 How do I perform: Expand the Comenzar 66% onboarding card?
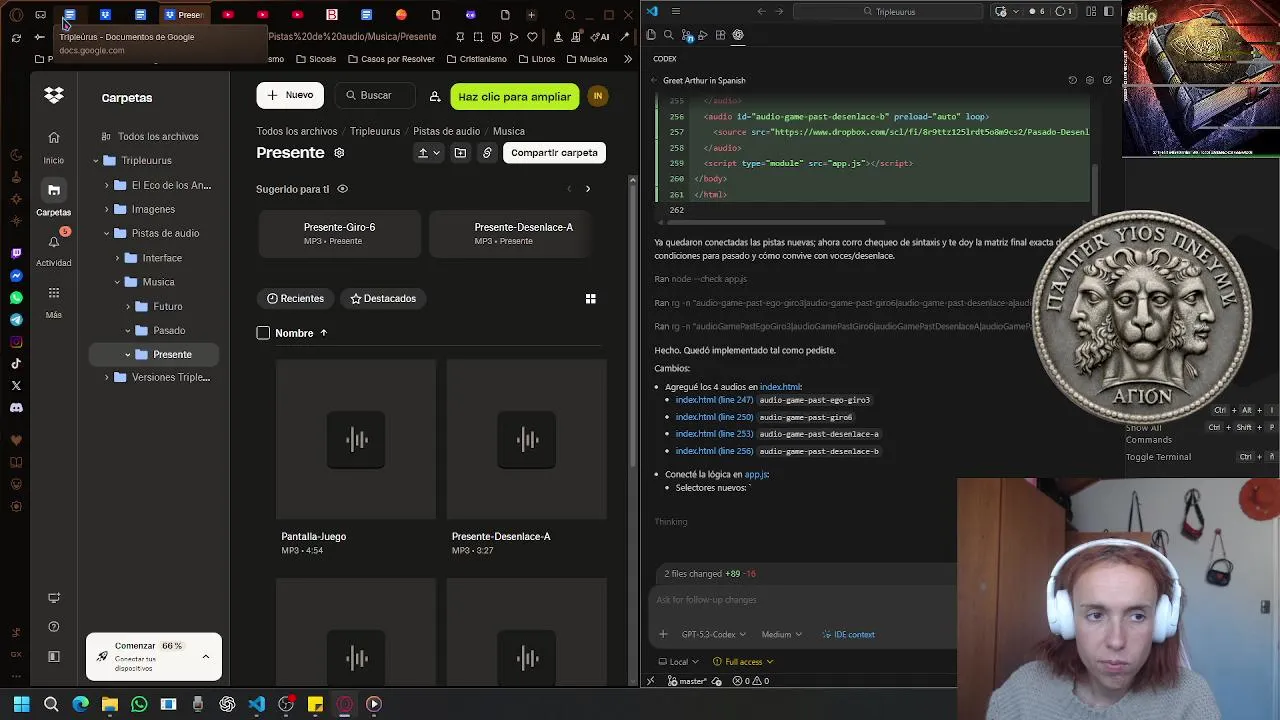coord(206,656)
